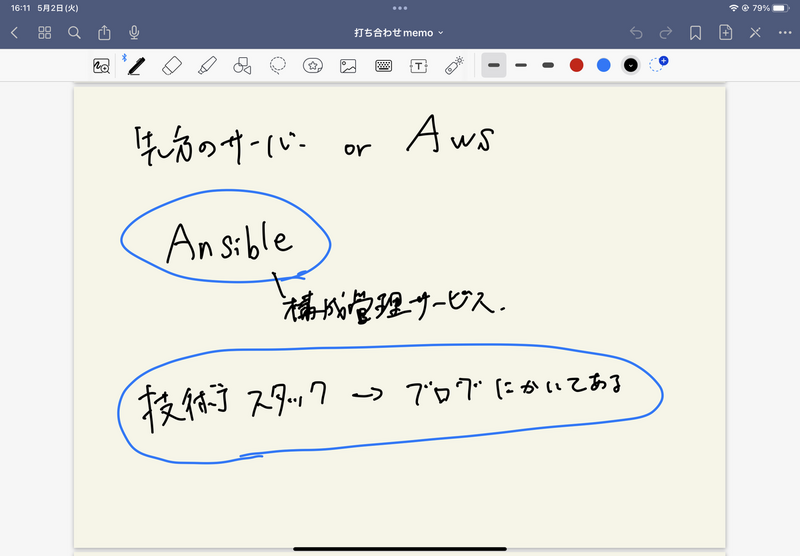
Task: Select the Shapes tool
Action: (242, 66)
